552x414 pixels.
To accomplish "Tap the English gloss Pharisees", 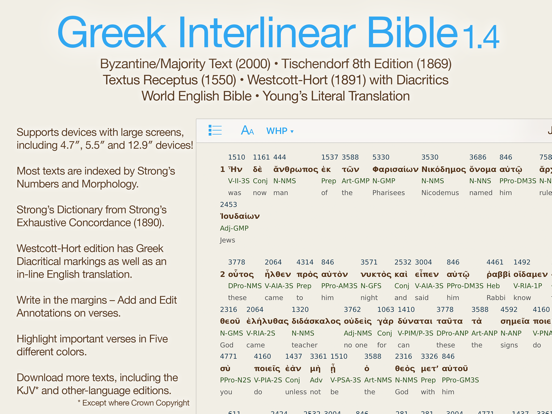I will 389,193.
